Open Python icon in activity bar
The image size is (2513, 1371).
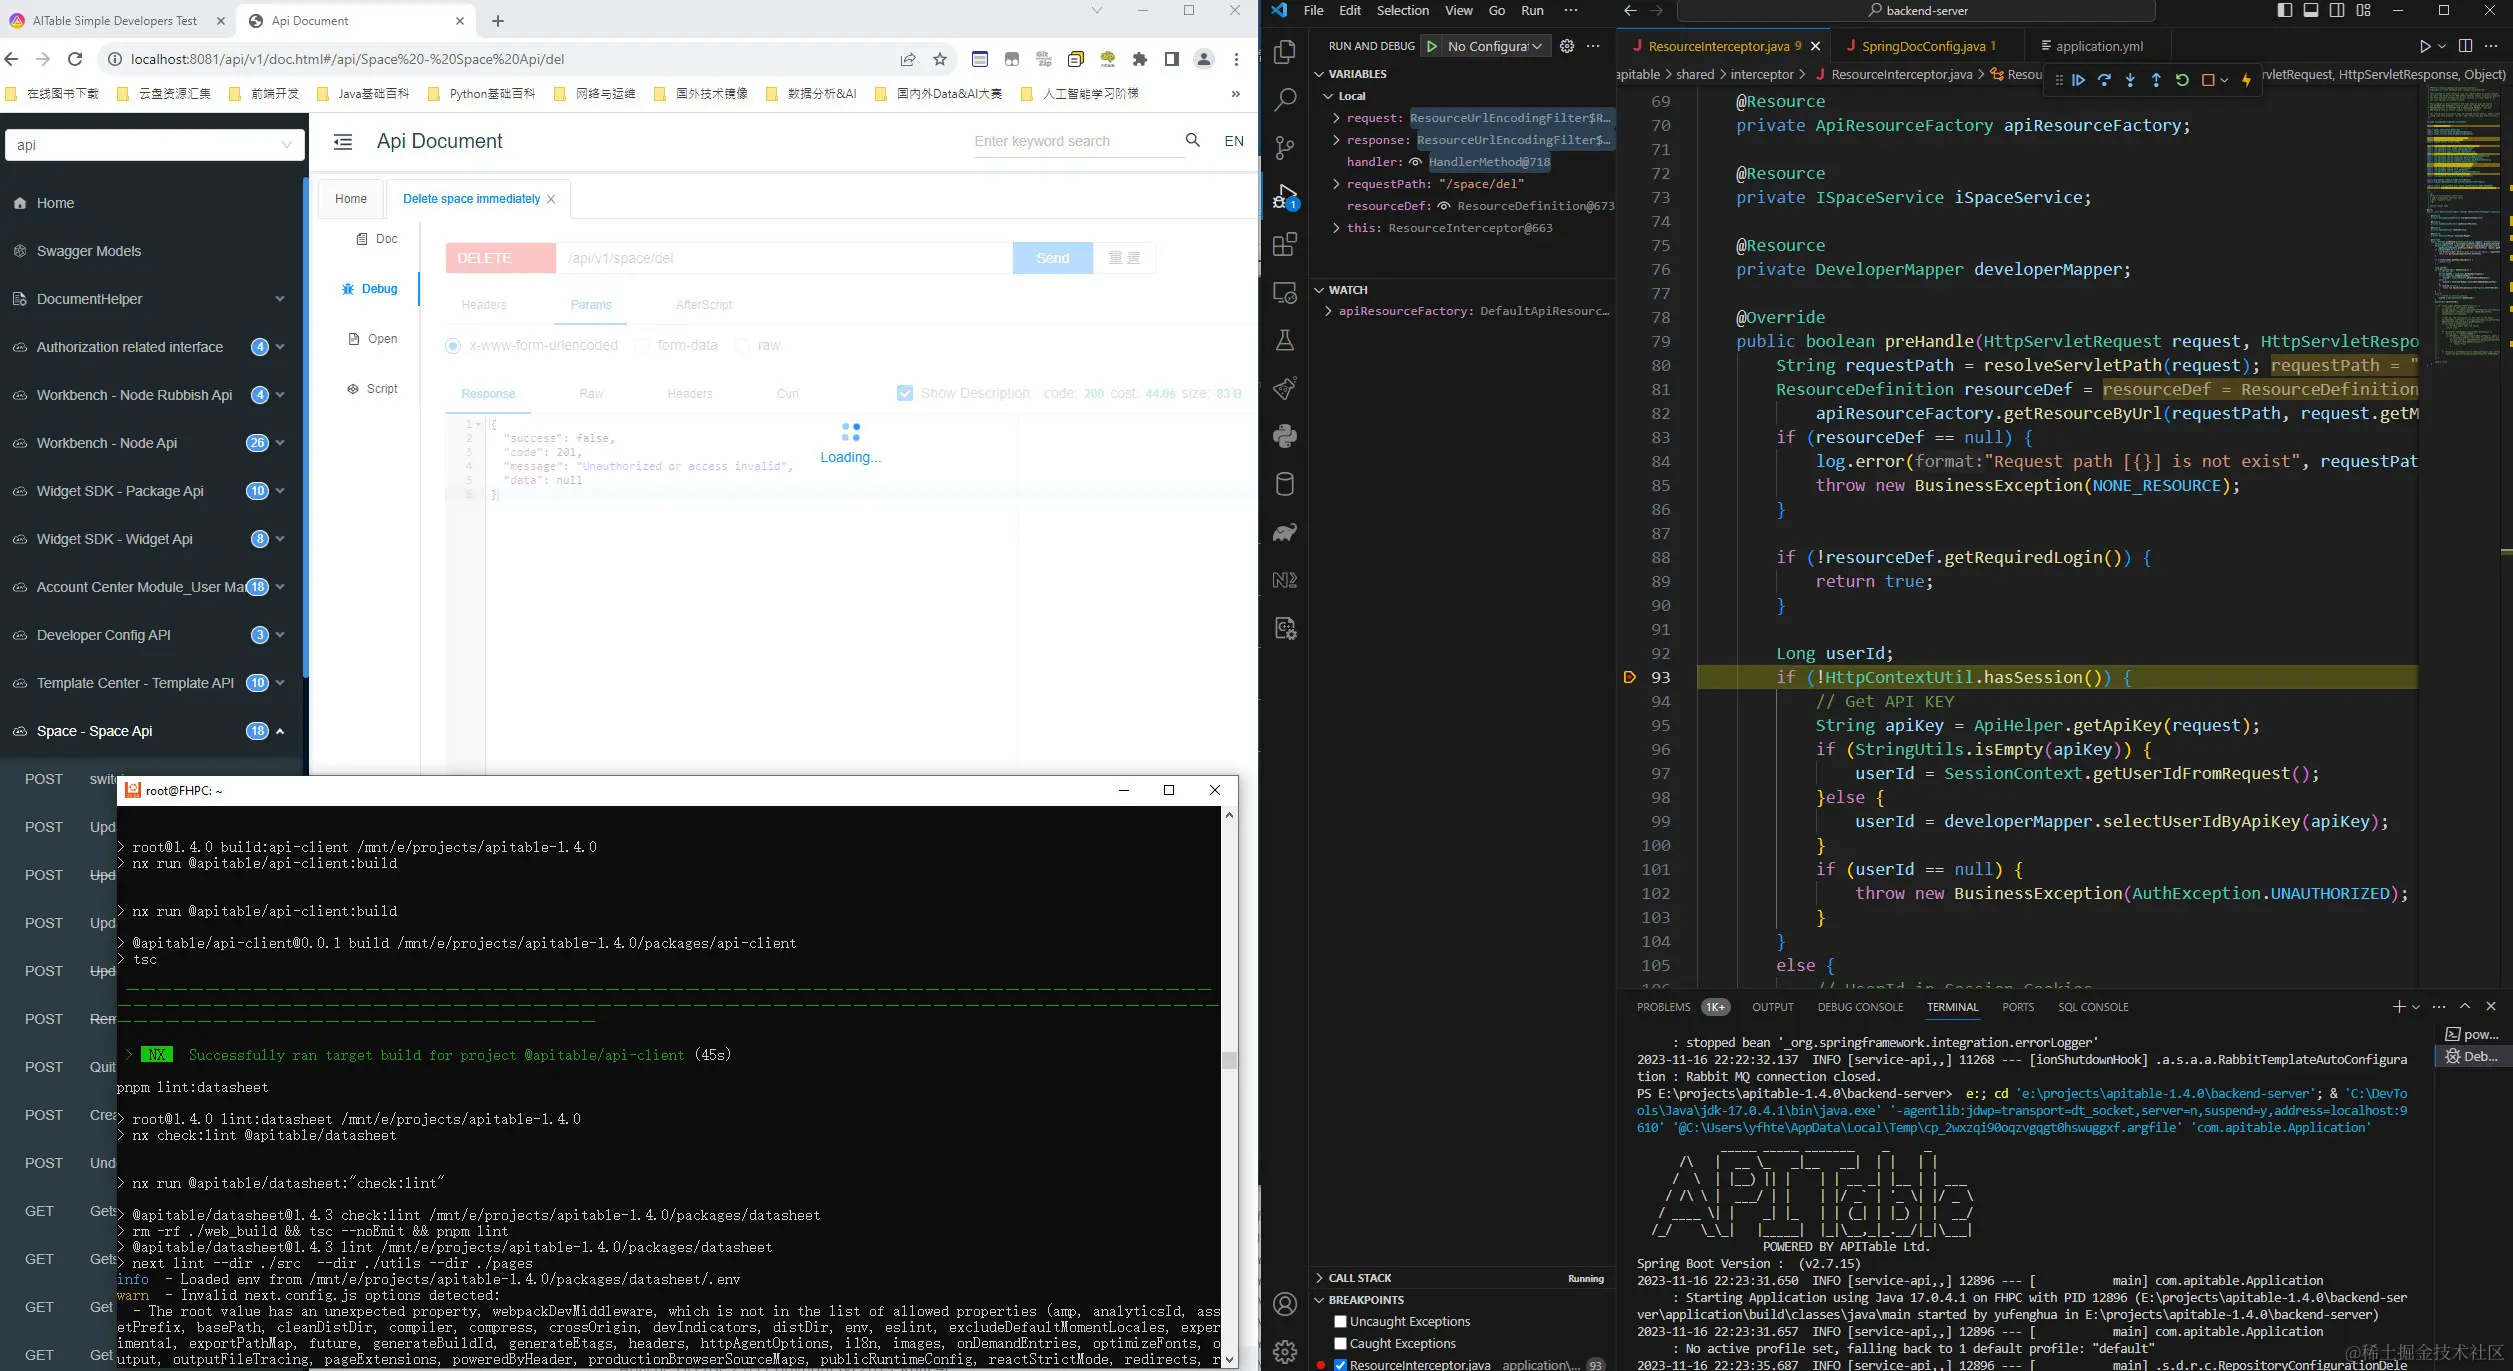1285,436
